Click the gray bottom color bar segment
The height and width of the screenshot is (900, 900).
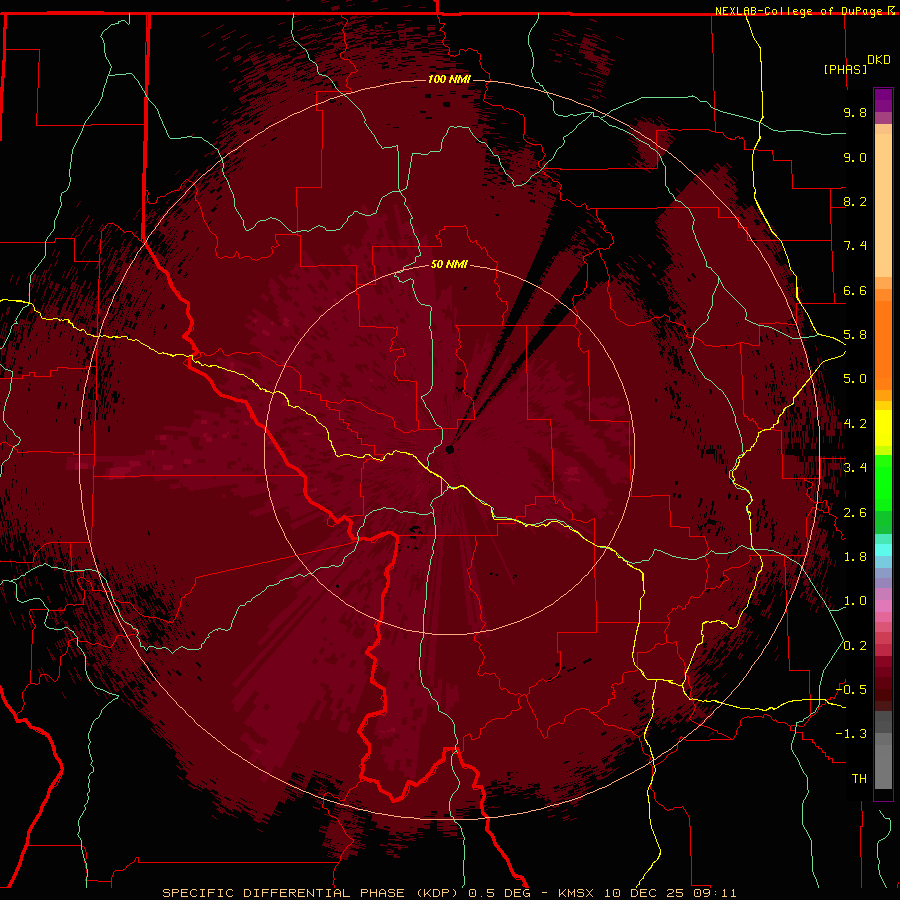(883, 766)
